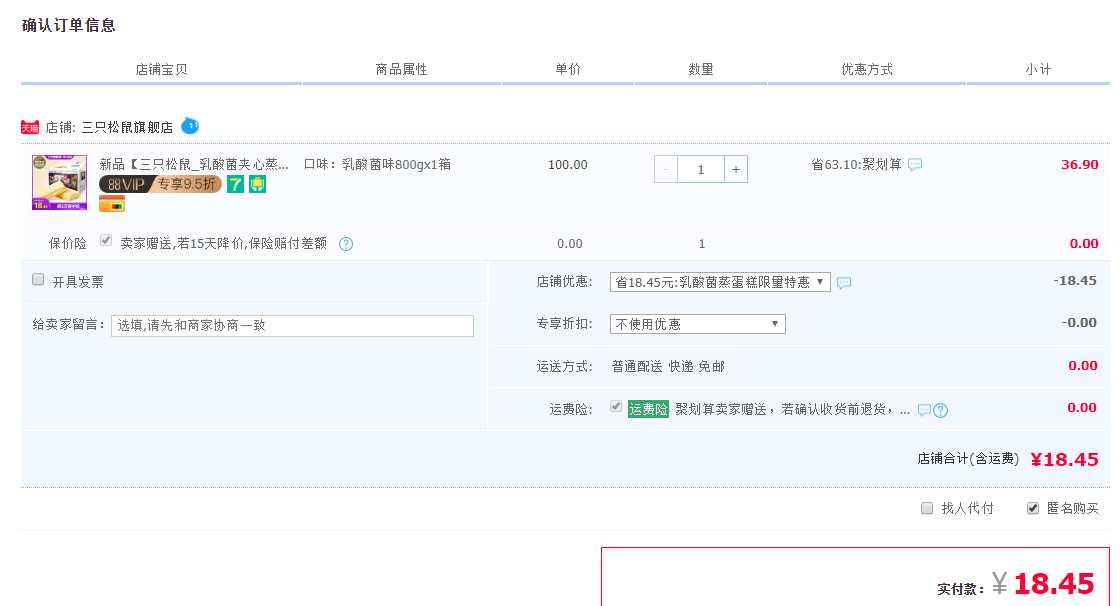Screen dimensions: 1120x606
Task: Click comment bubble beside 店铺优惠 dropdown
Action: [844, 283]
